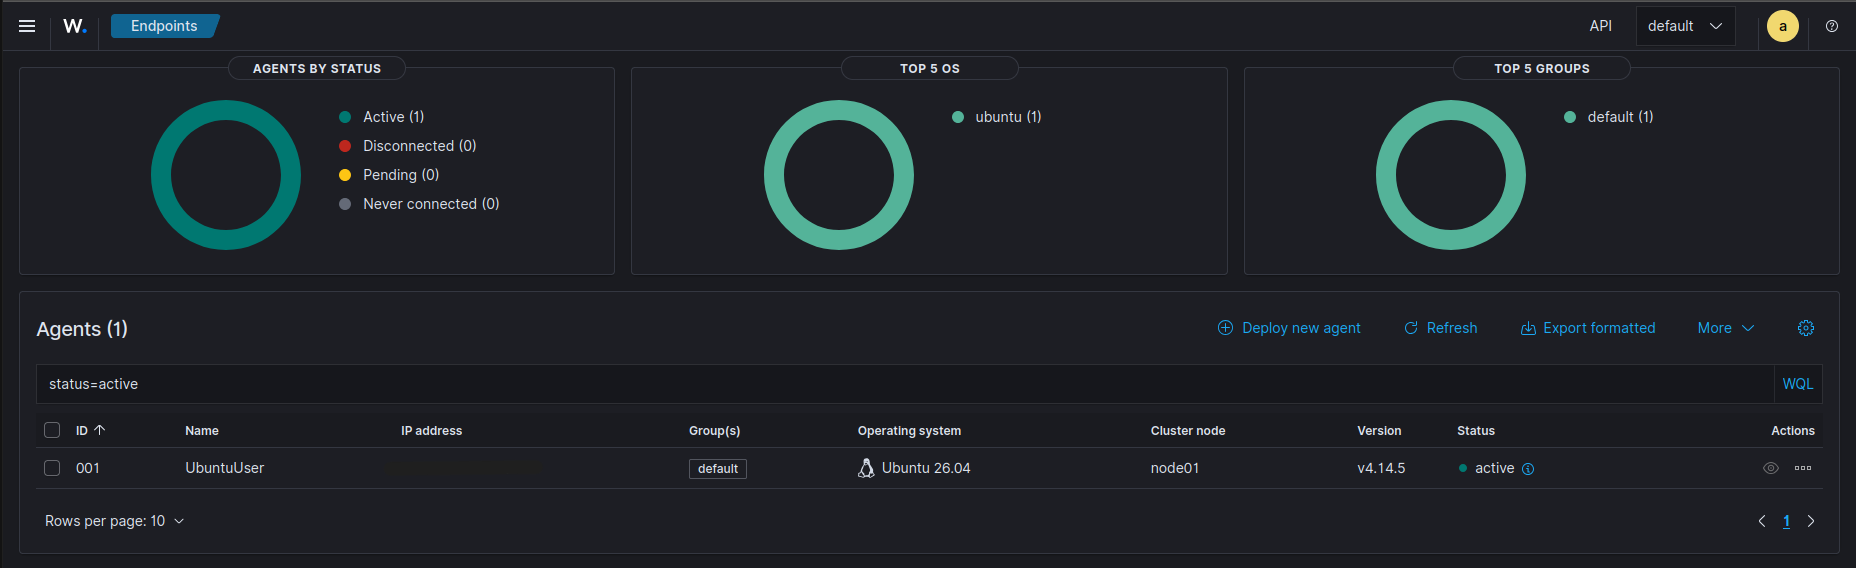Open table settings gear icon

(1805, 328)
